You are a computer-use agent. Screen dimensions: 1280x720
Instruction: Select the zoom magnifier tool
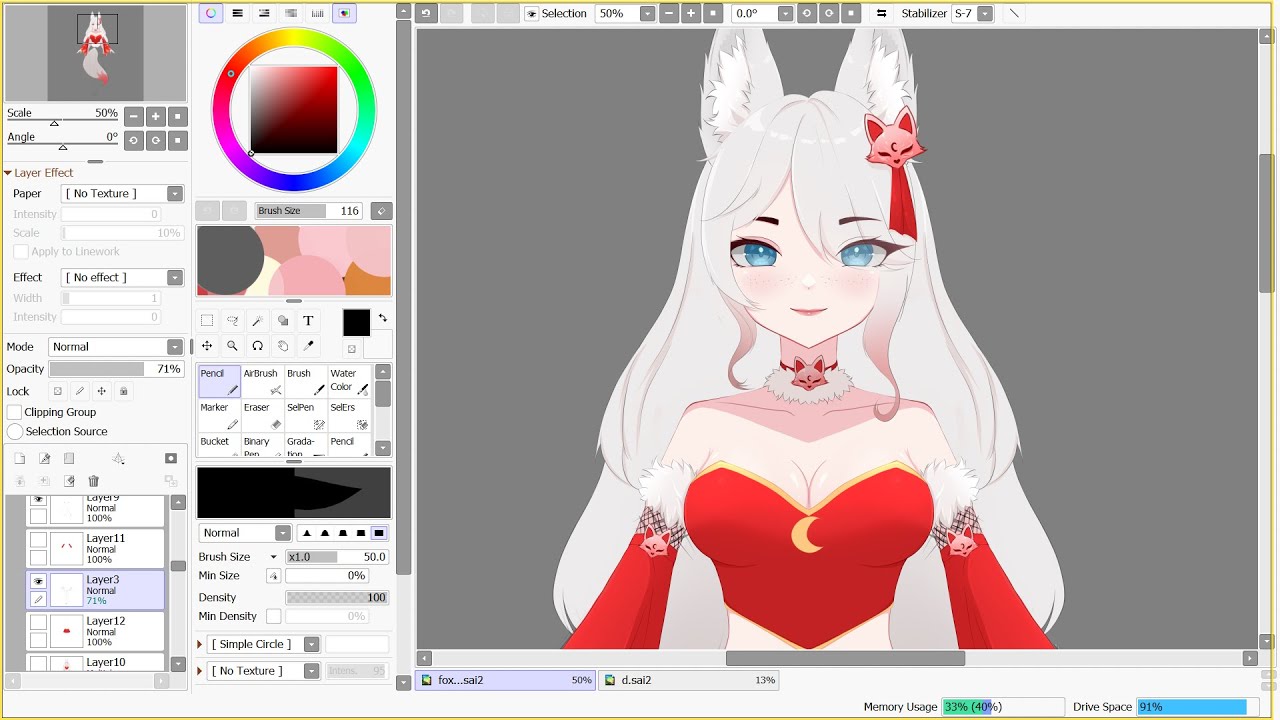coord(232,346)
